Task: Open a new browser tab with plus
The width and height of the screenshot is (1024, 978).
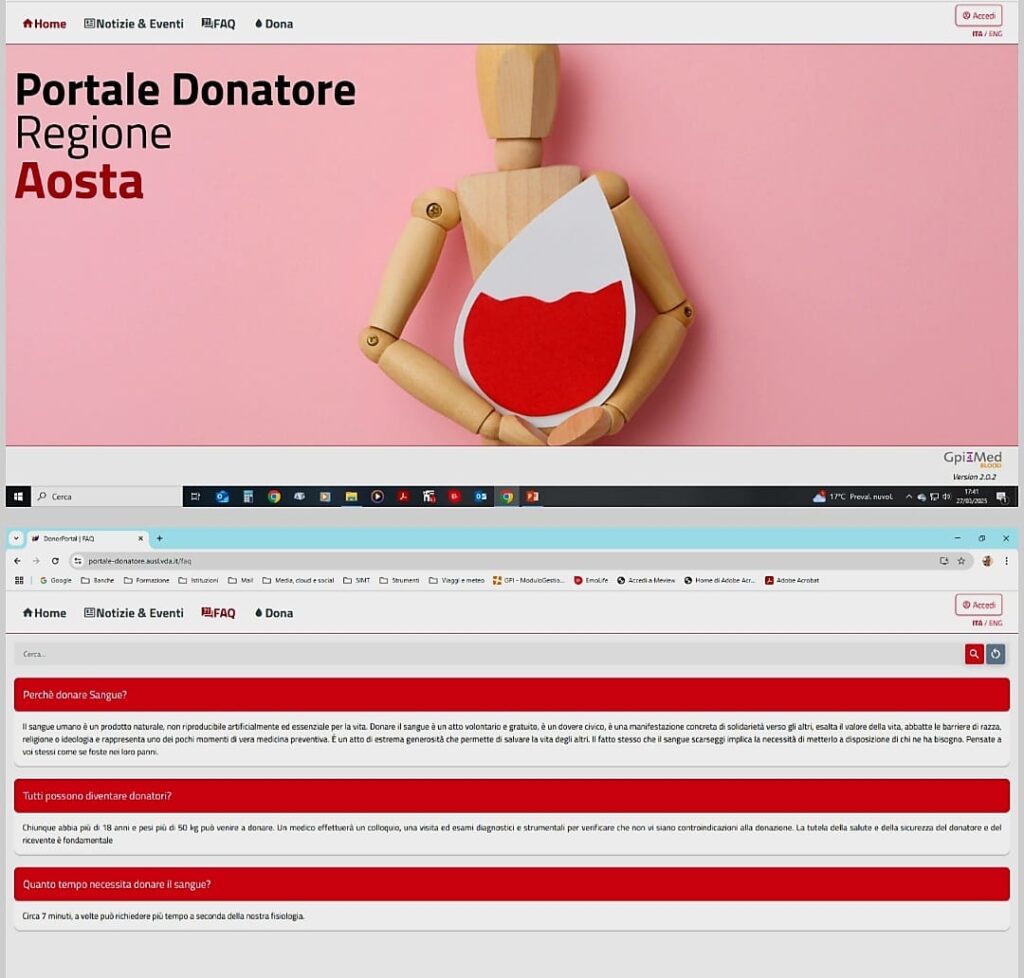Action: click(x=159, y=538)
